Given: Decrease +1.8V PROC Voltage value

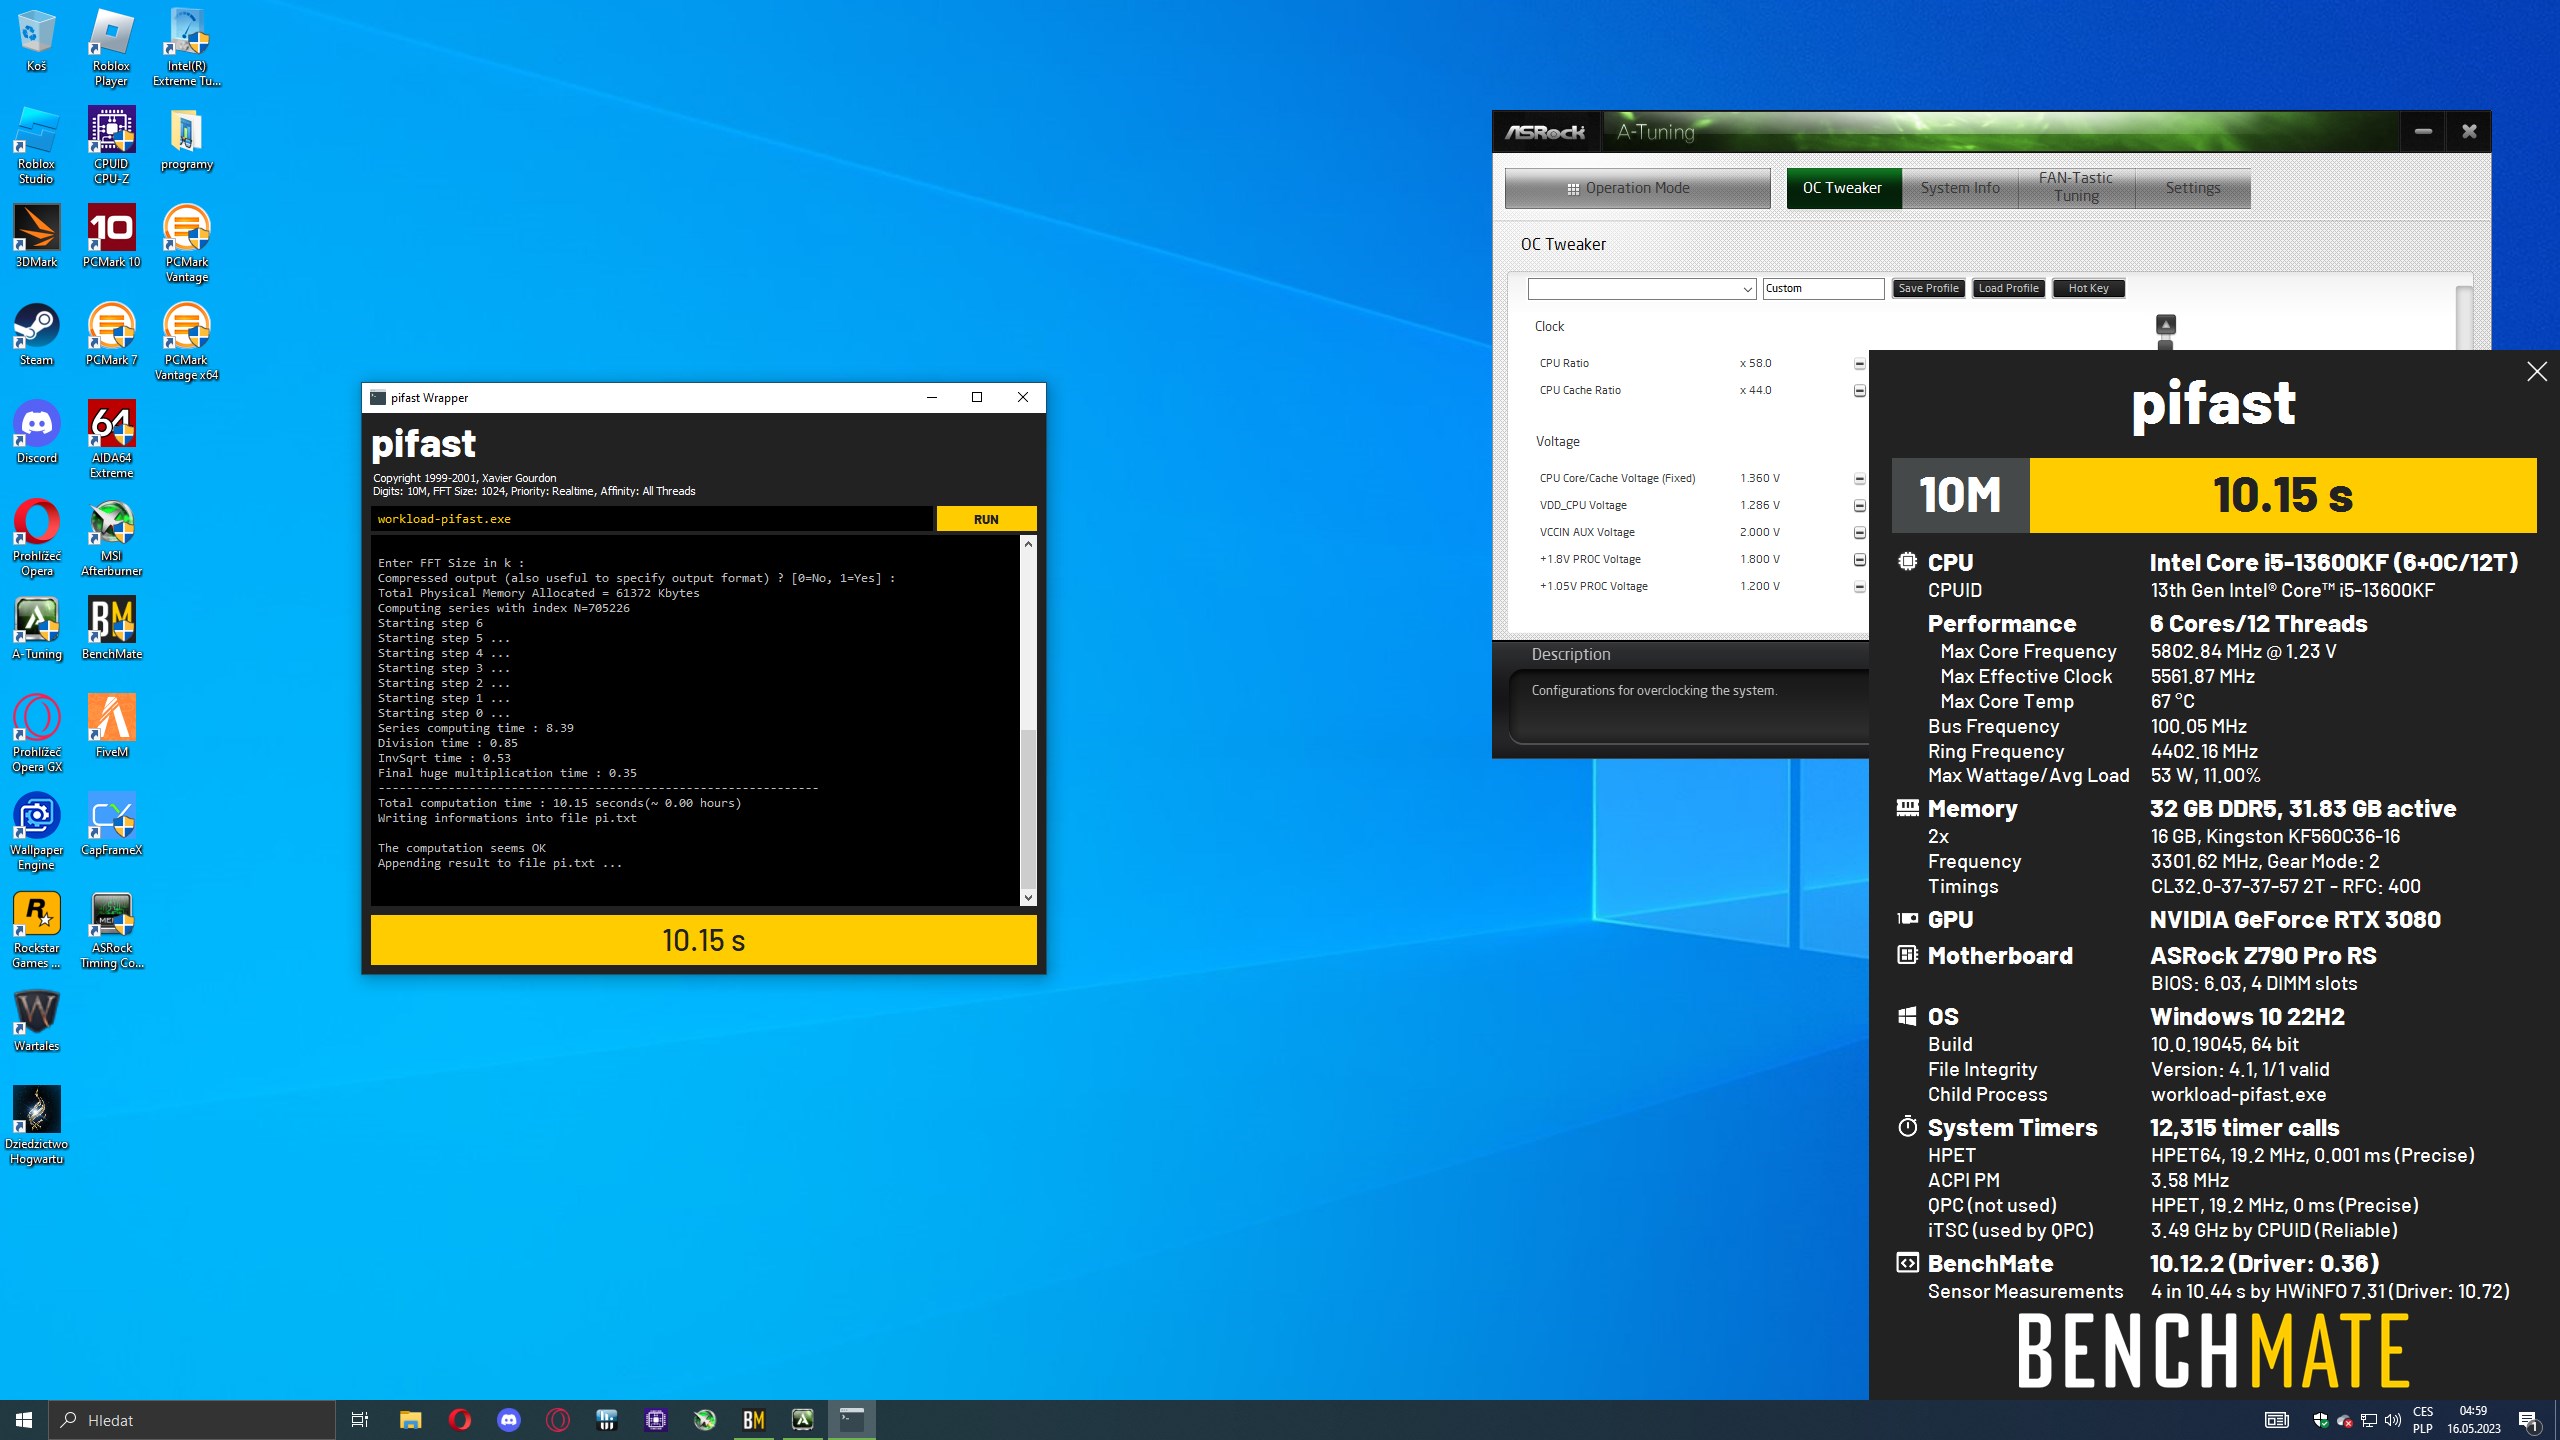Looking at the screenshot, I should tap(1859, 560).
